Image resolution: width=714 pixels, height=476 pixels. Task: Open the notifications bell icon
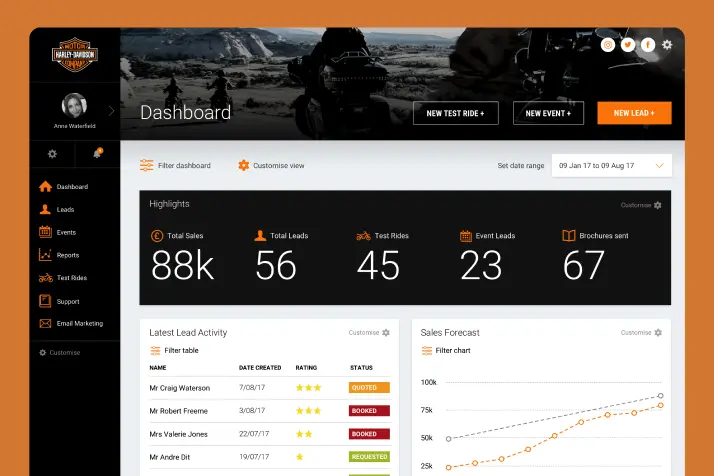pos(97,153)
